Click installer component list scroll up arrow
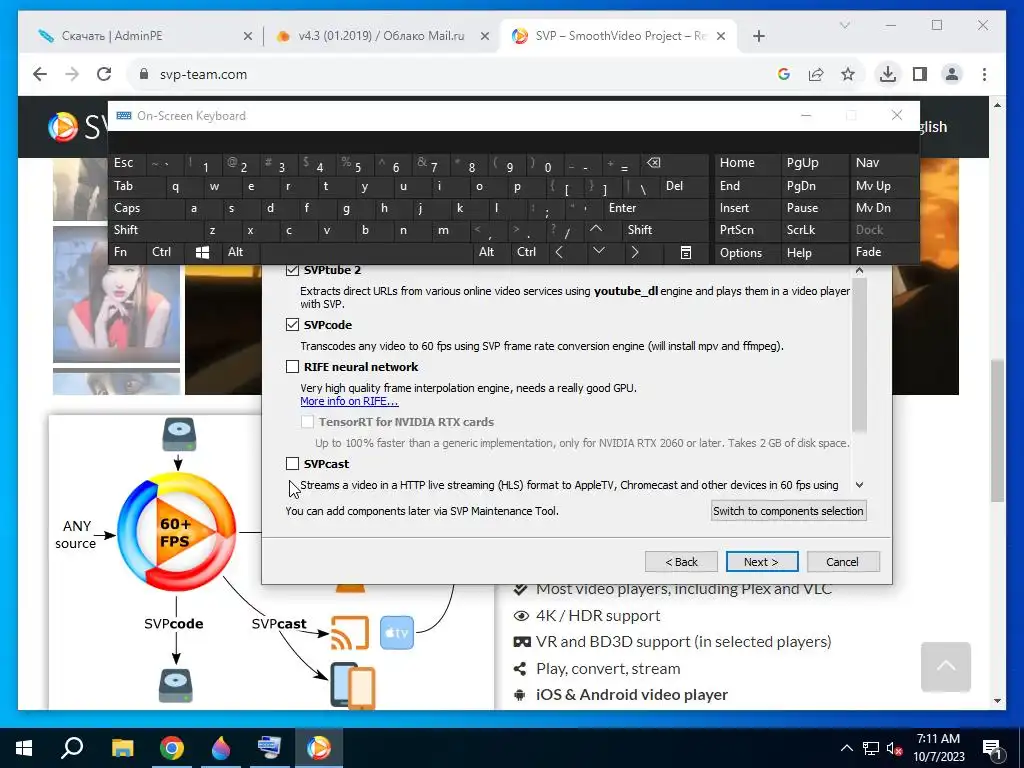Image resolution: width=1024 pixels, height=768 pixels. (859, 270)
